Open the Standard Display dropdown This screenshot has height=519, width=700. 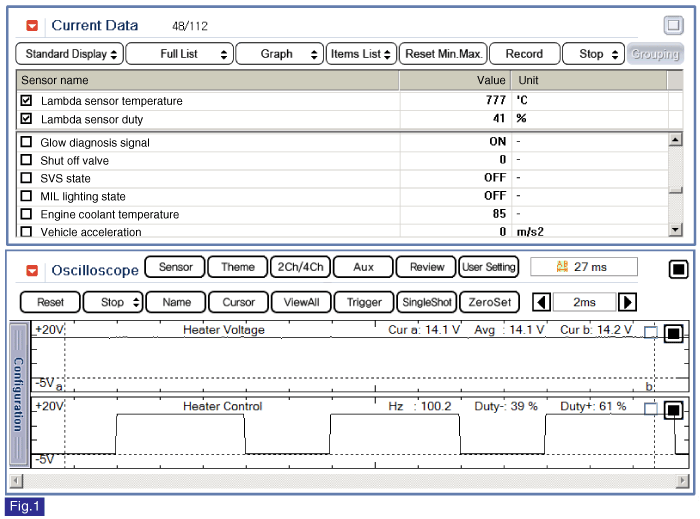[x=70, y=54]
